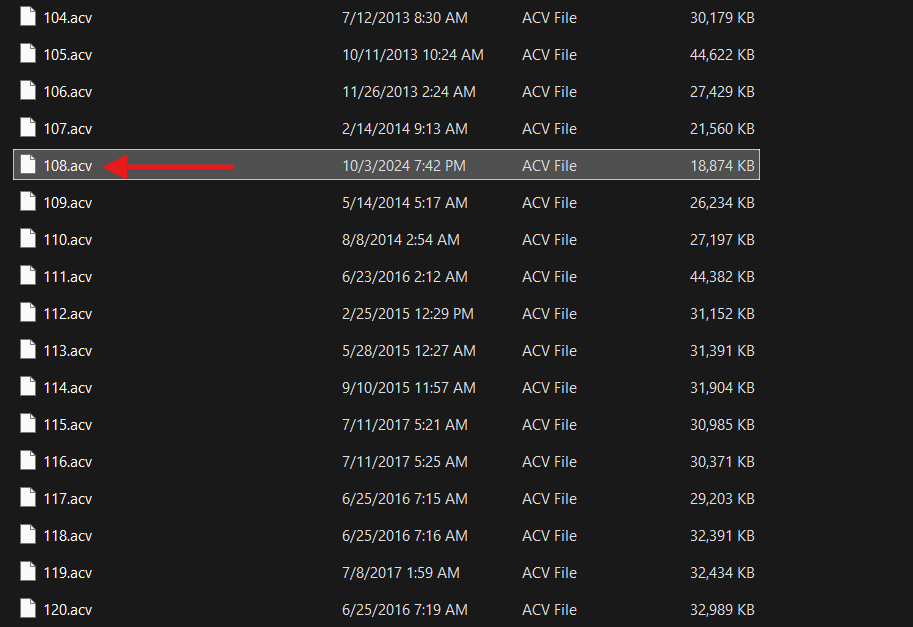The width and height of the screenshot is (913, 627).
Task: Select the 113.acv file entry
Action: pyautogui.click(x=67, y=351)
